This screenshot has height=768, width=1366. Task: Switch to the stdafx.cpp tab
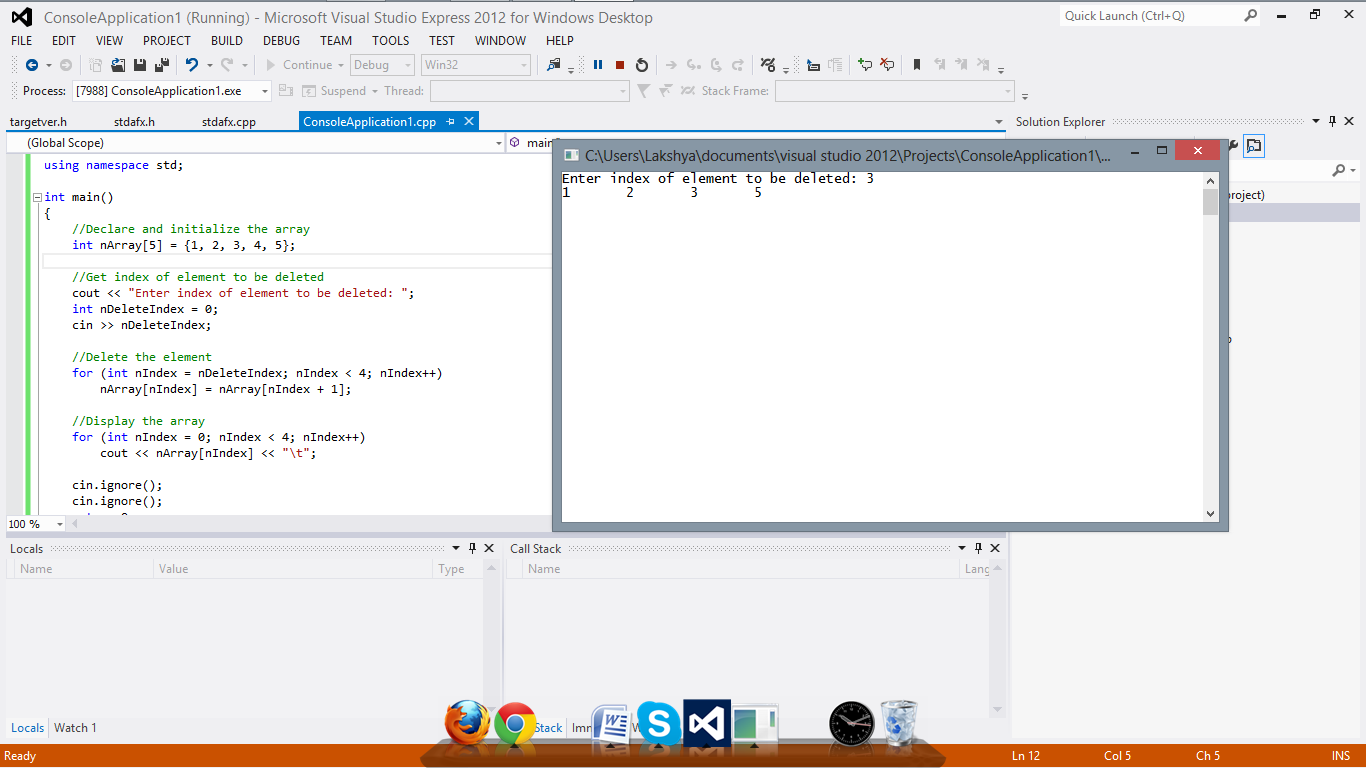[x=230, y=121]
